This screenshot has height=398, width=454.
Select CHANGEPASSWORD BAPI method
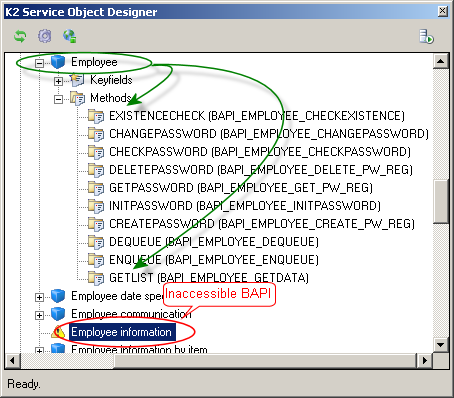(x=269, y=134)
